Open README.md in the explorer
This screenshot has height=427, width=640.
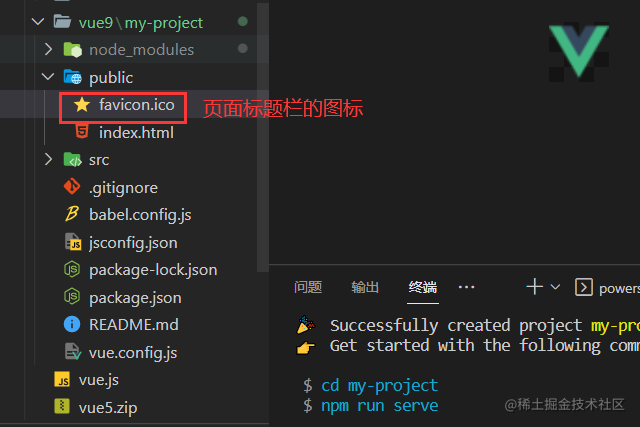[x=134, y=325]
